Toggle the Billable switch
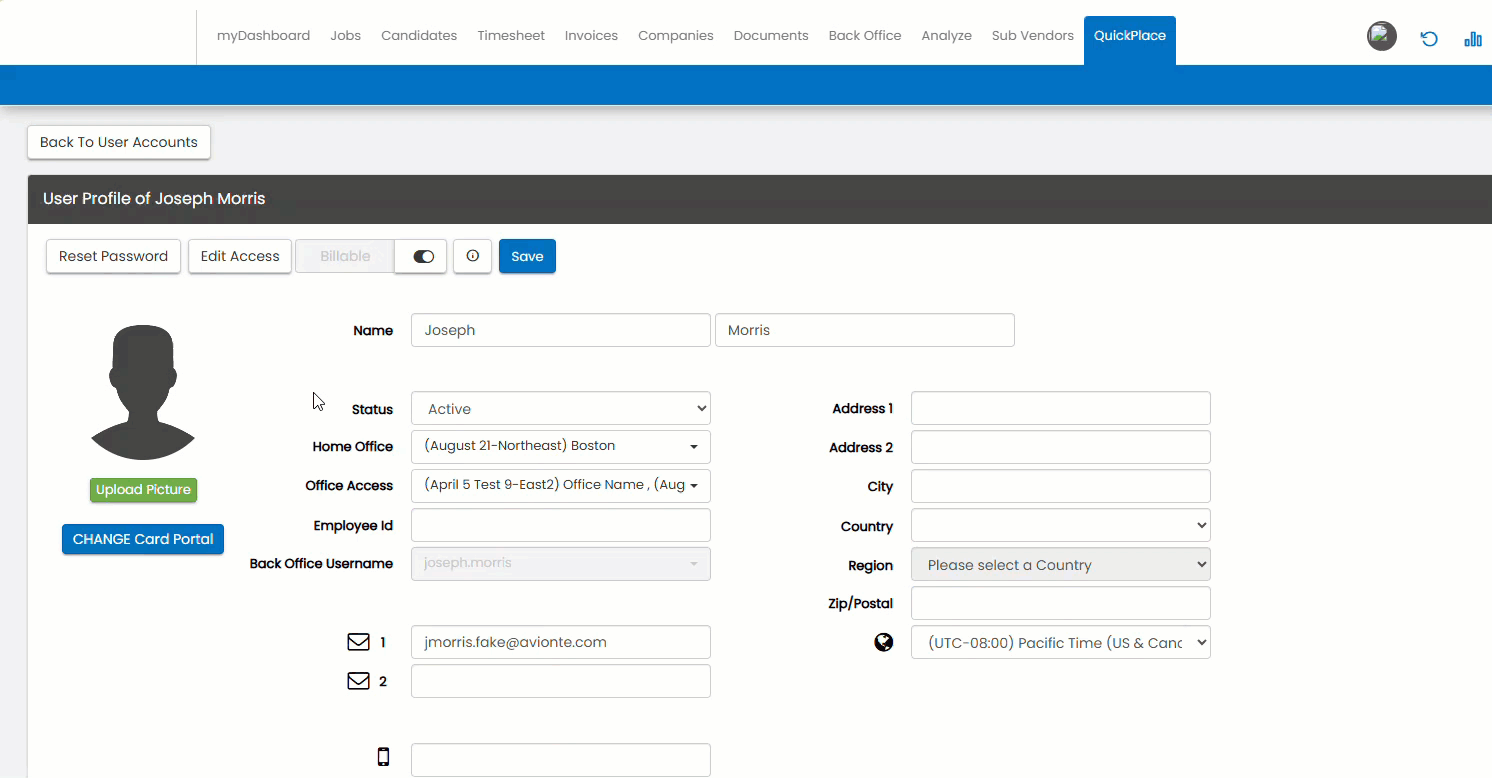Image resolution: width=1492 pixels, height=778 pixels. coord(422,256)
